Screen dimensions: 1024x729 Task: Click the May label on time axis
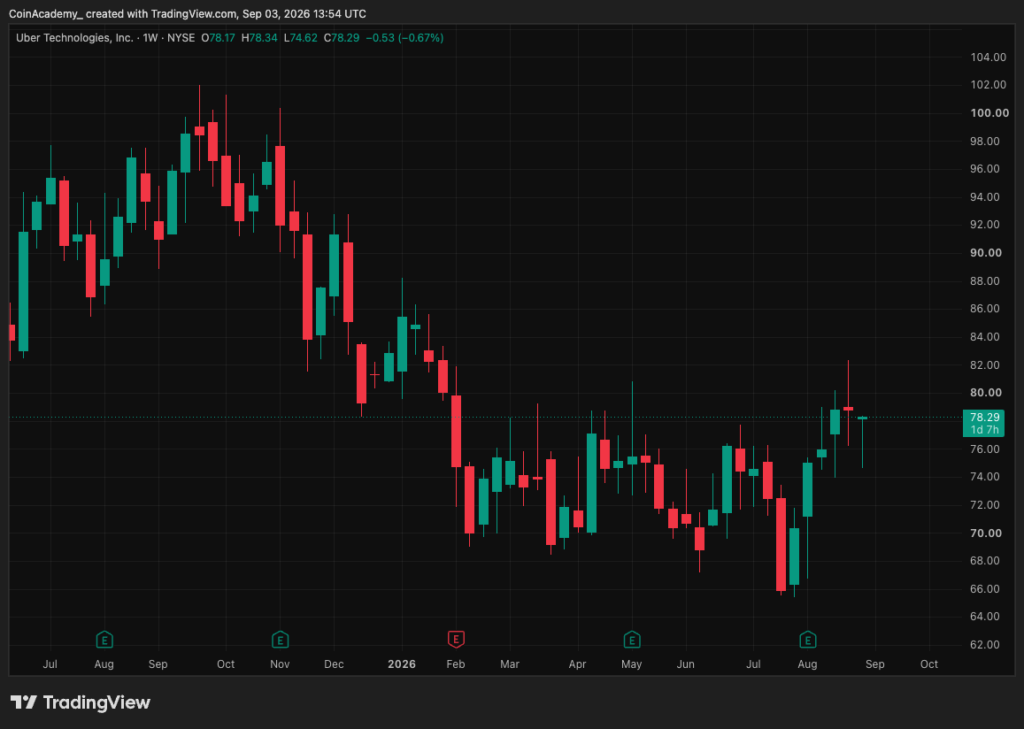click(x=632, y=664)
